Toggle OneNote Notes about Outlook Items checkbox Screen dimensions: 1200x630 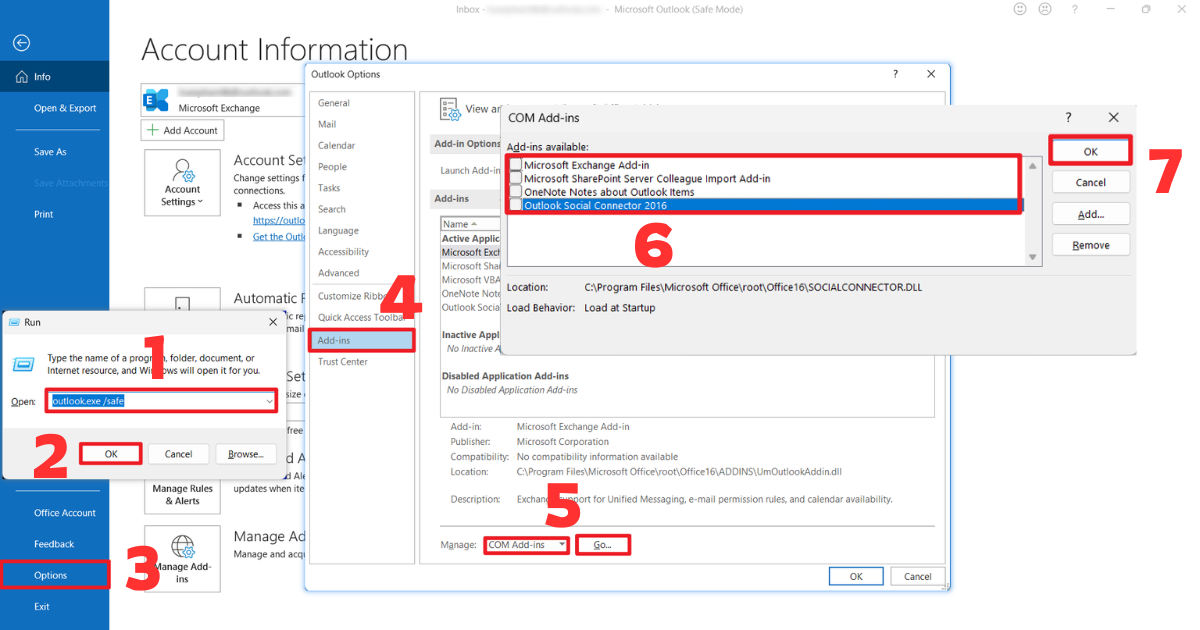(515, 191)
